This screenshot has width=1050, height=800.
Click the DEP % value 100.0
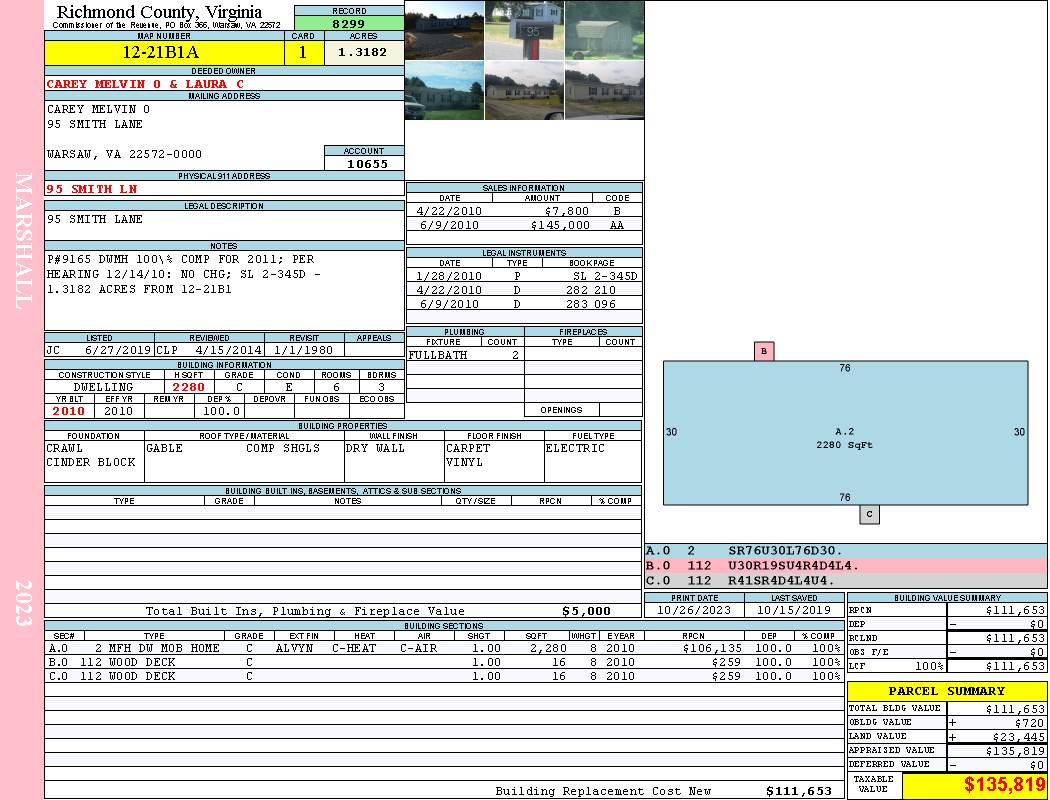coord(221,411)
